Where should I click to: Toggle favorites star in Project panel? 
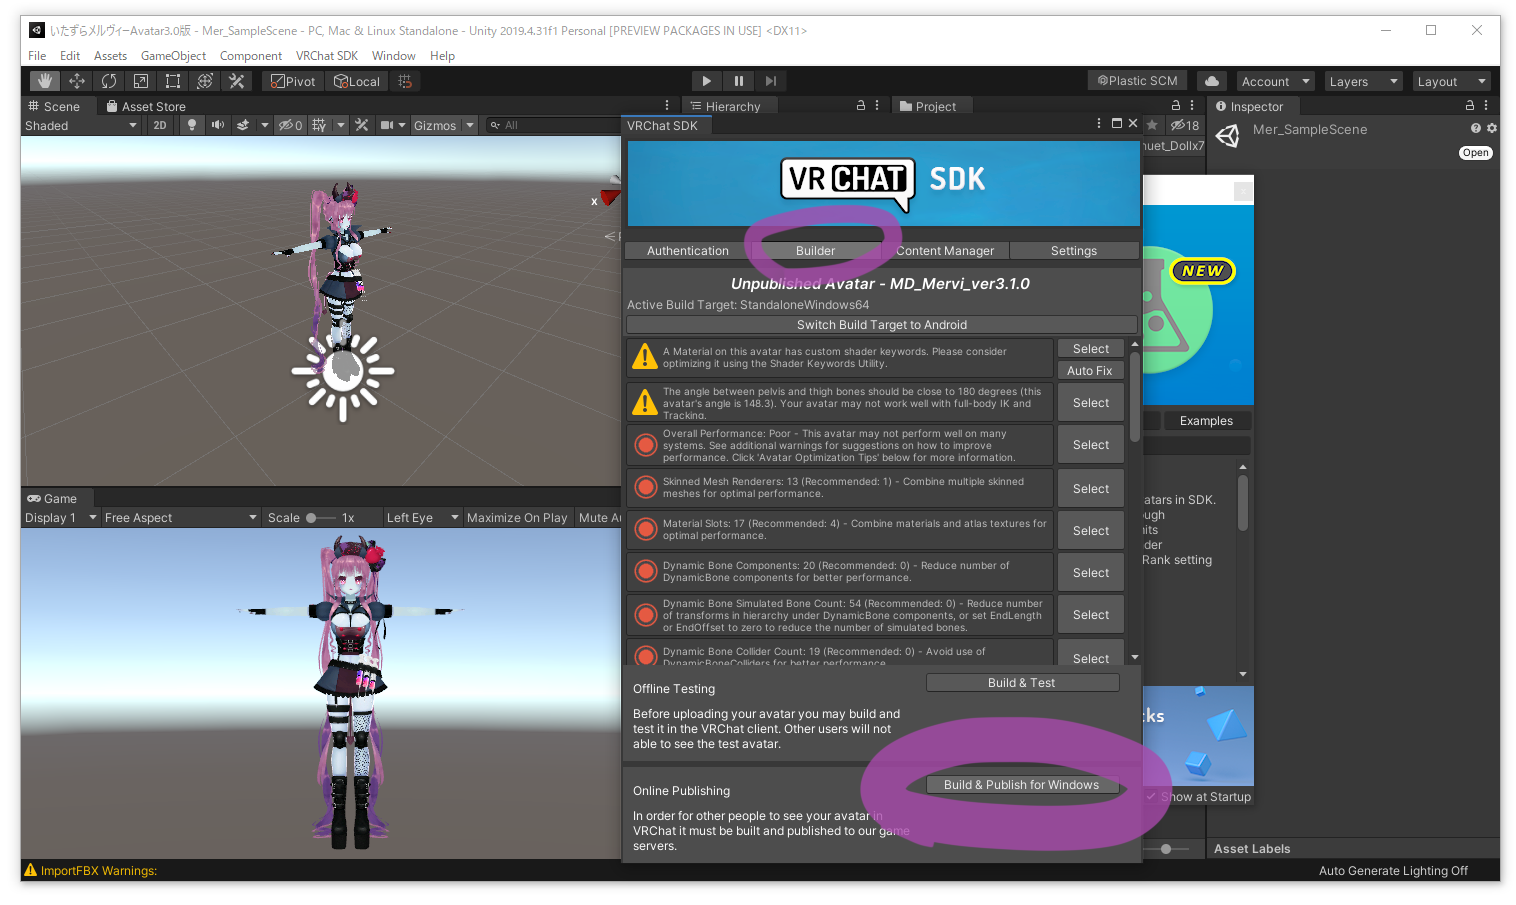tap(1152, 125)
